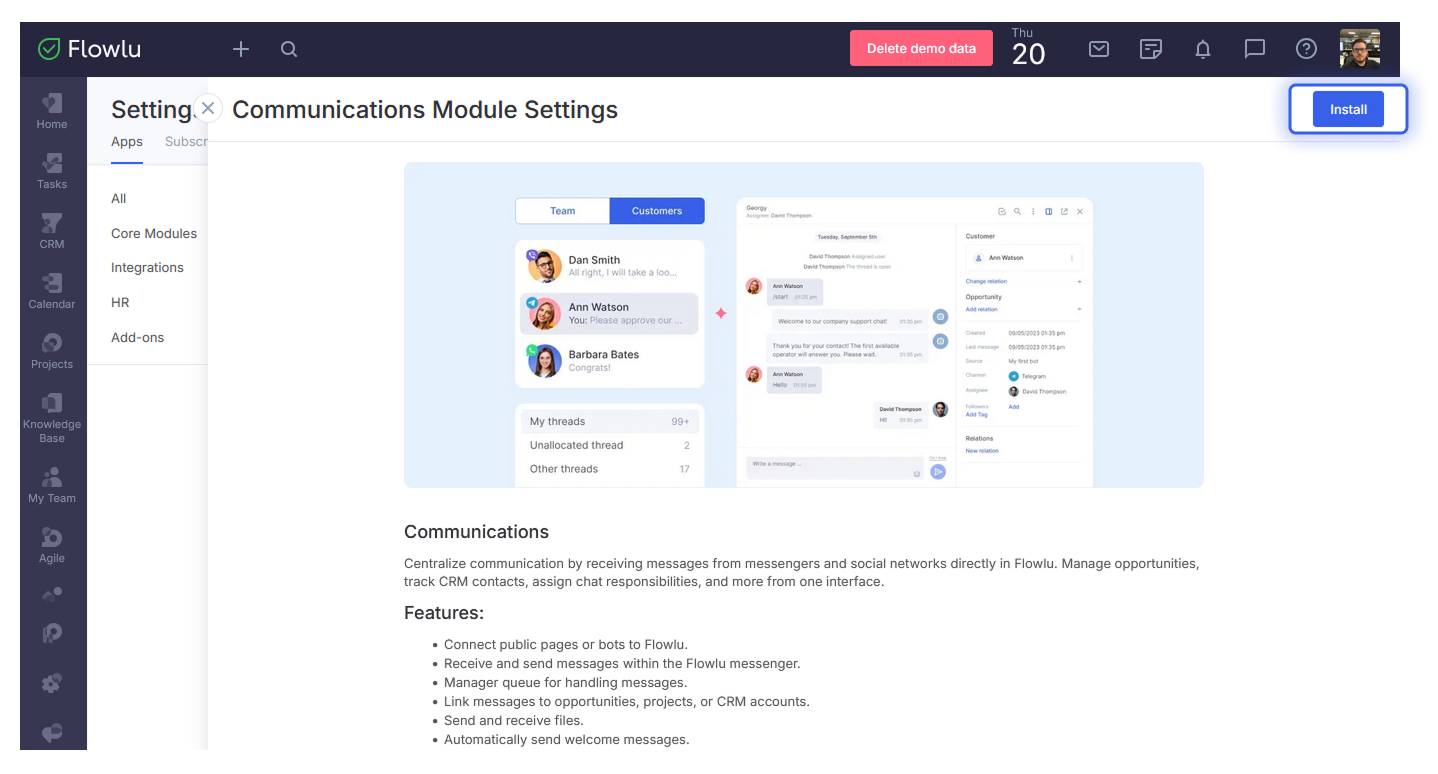Open Knowledge Base in the sidebar
The height and width of the screenshot is (774, 1438).
(52, 418)
